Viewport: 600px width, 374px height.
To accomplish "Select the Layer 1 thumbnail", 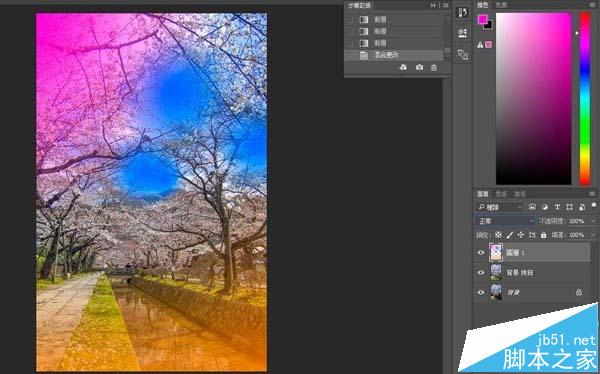I will point(496,253).
